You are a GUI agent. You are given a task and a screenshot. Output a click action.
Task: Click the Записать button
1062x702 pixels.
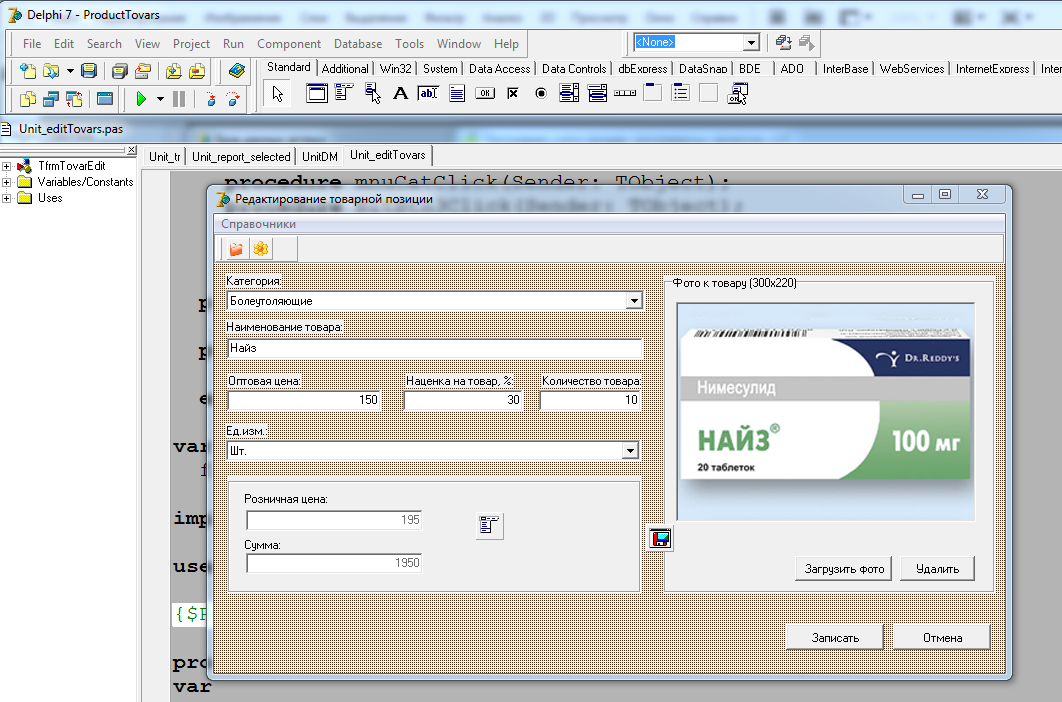[834, 637]
